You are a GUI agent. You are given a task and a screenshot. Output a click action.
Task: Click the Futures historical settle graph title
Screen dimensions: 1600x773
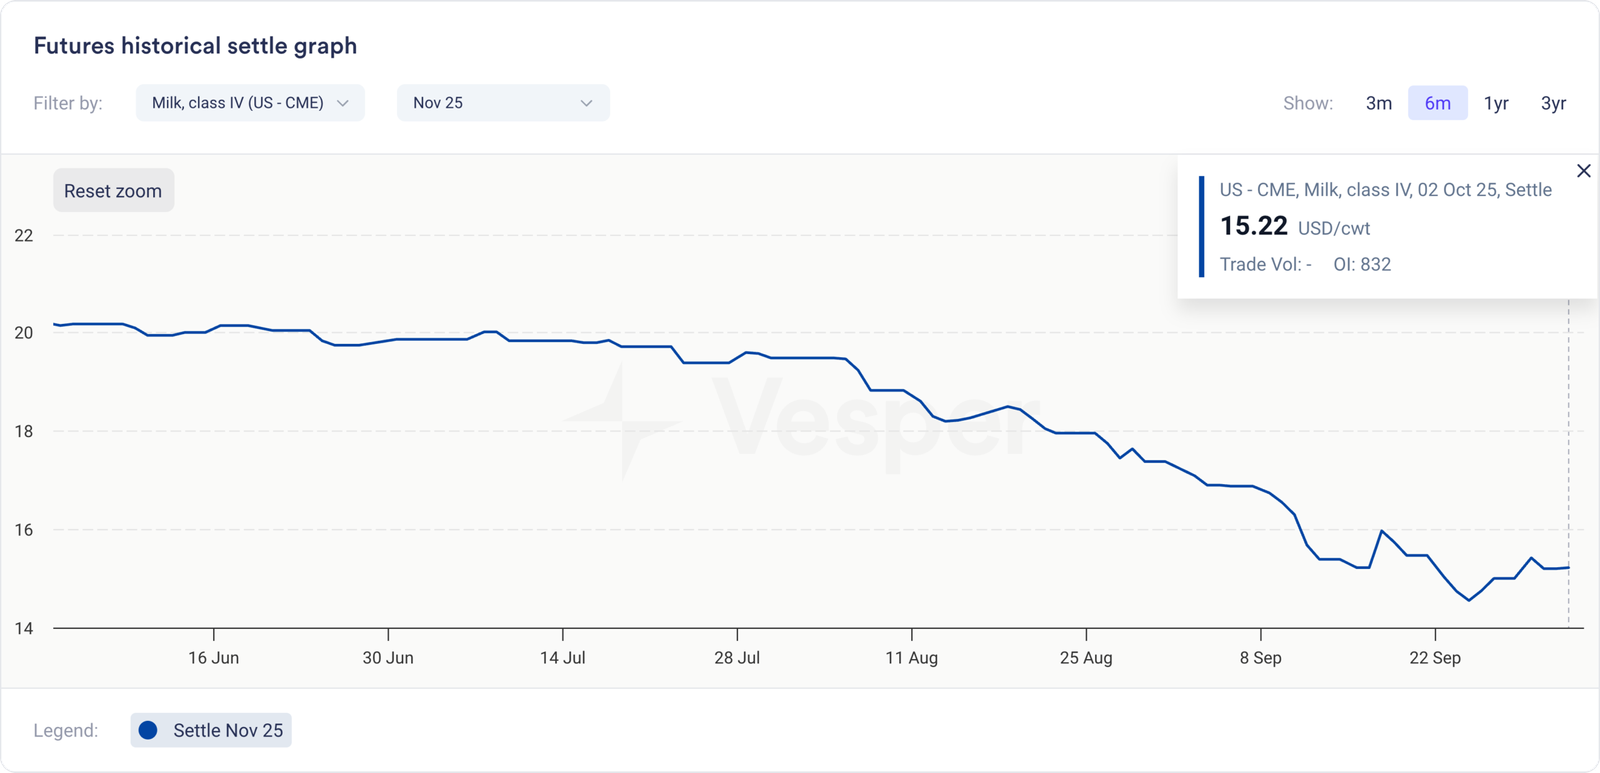pos(195,46)
